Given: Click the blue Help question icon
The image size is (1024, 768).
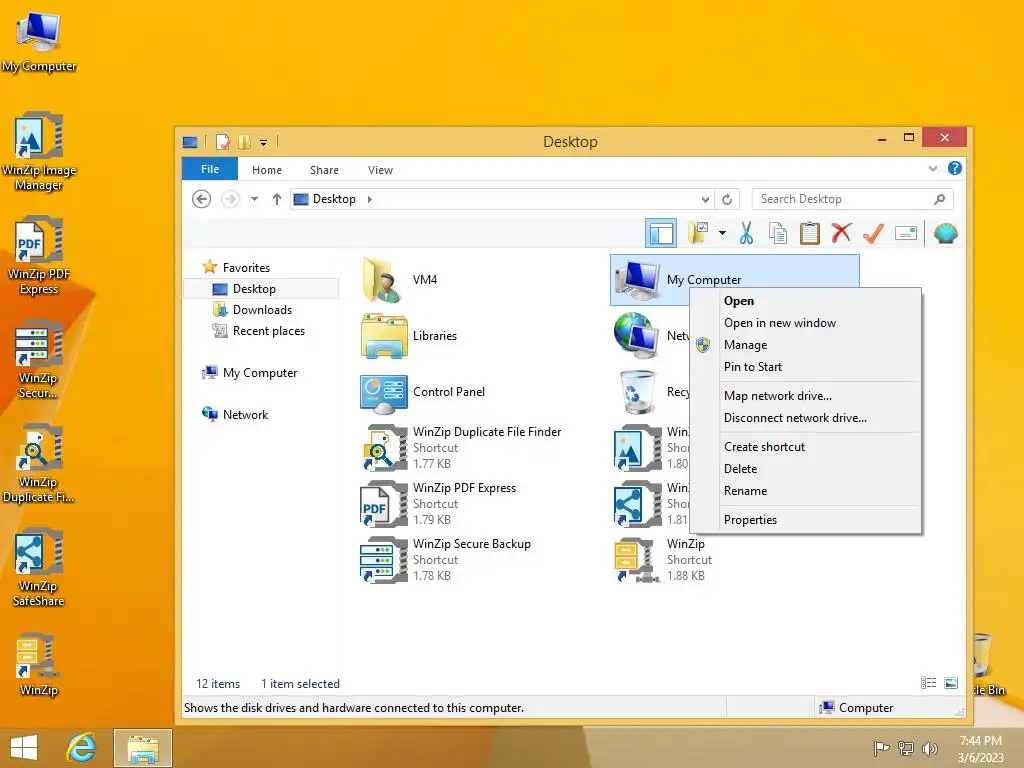Looking at the screenshot, I should [x=954, y=168].
